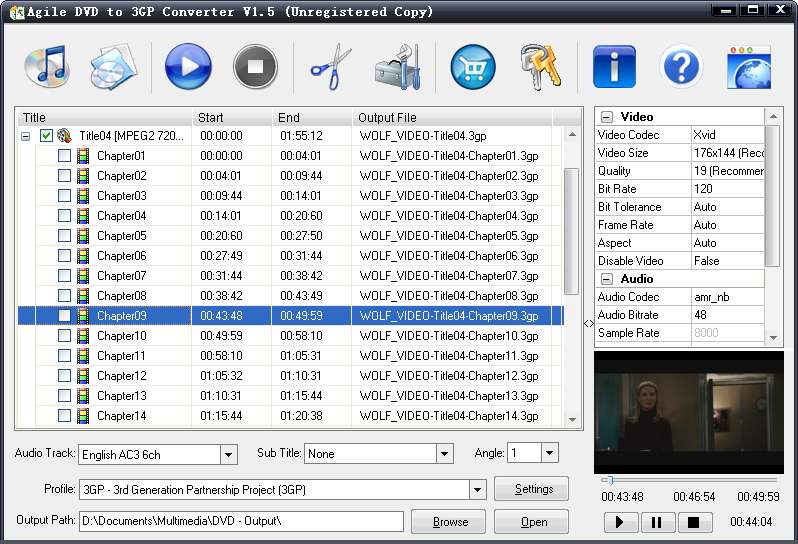Viewport: 798px width, 544px height.
Task: Click the application icon in title bar
Action: pos(17,12)
